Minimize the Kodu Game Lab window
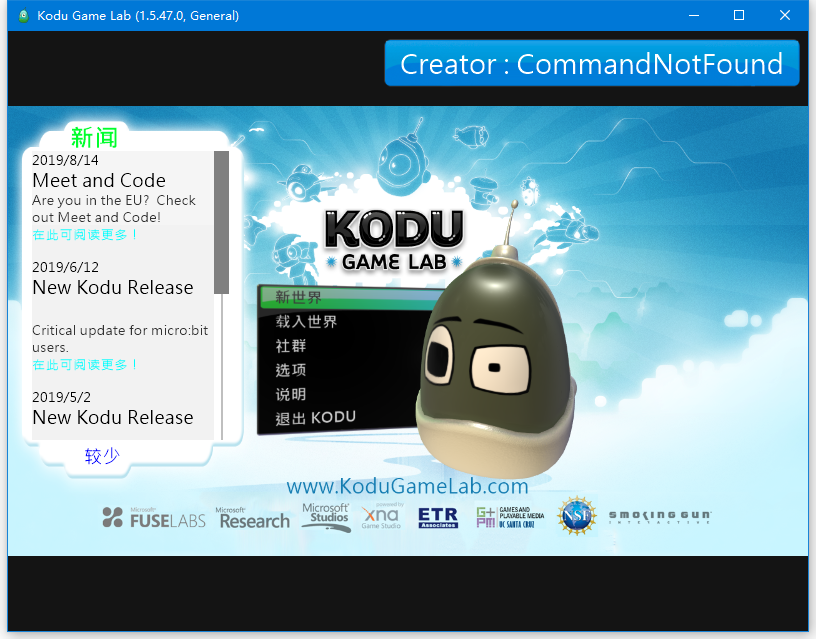The height and width of the screenshot is (639, 816). (694, 16)
